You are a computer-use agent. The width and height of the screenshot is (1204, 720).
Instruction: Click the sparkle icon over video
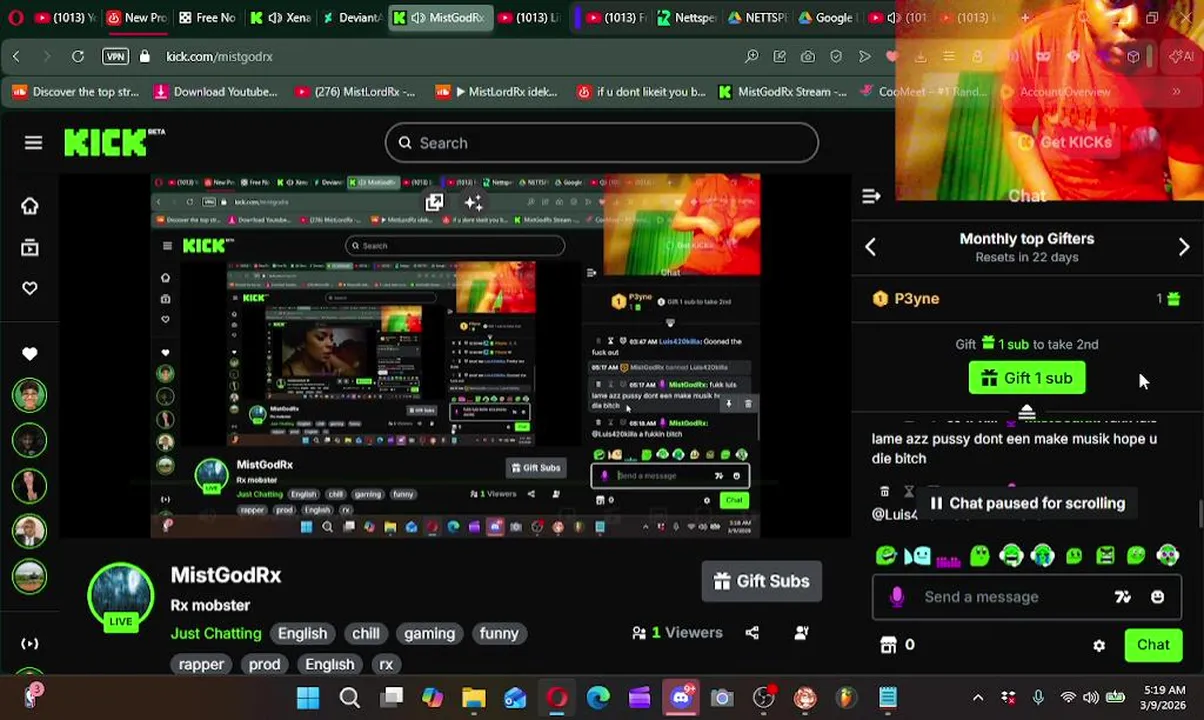coord(474,203)
